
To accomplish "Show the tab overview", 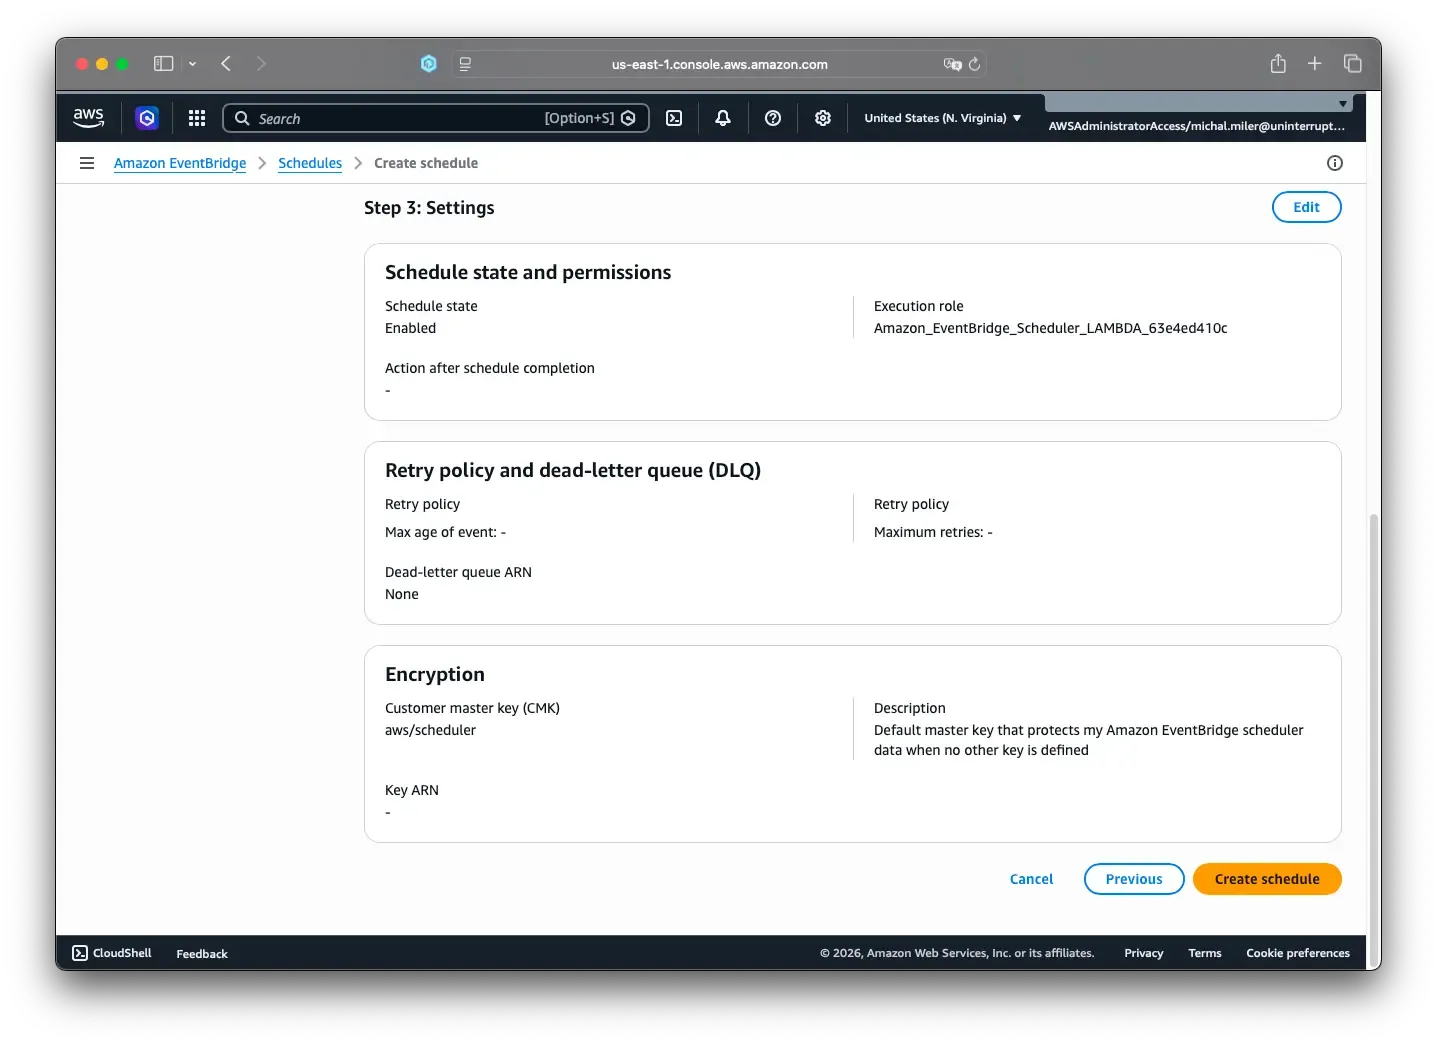I will click(1353, 64).
